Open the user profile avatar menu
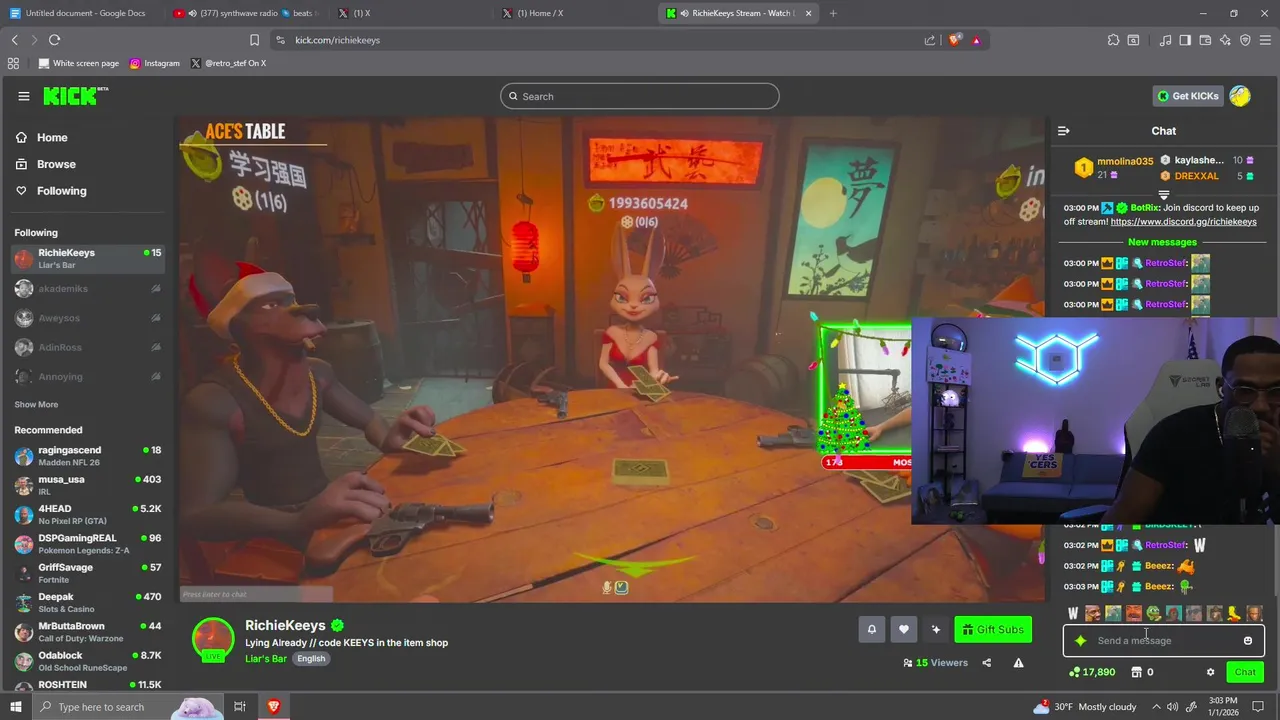 click(1240, 96)
